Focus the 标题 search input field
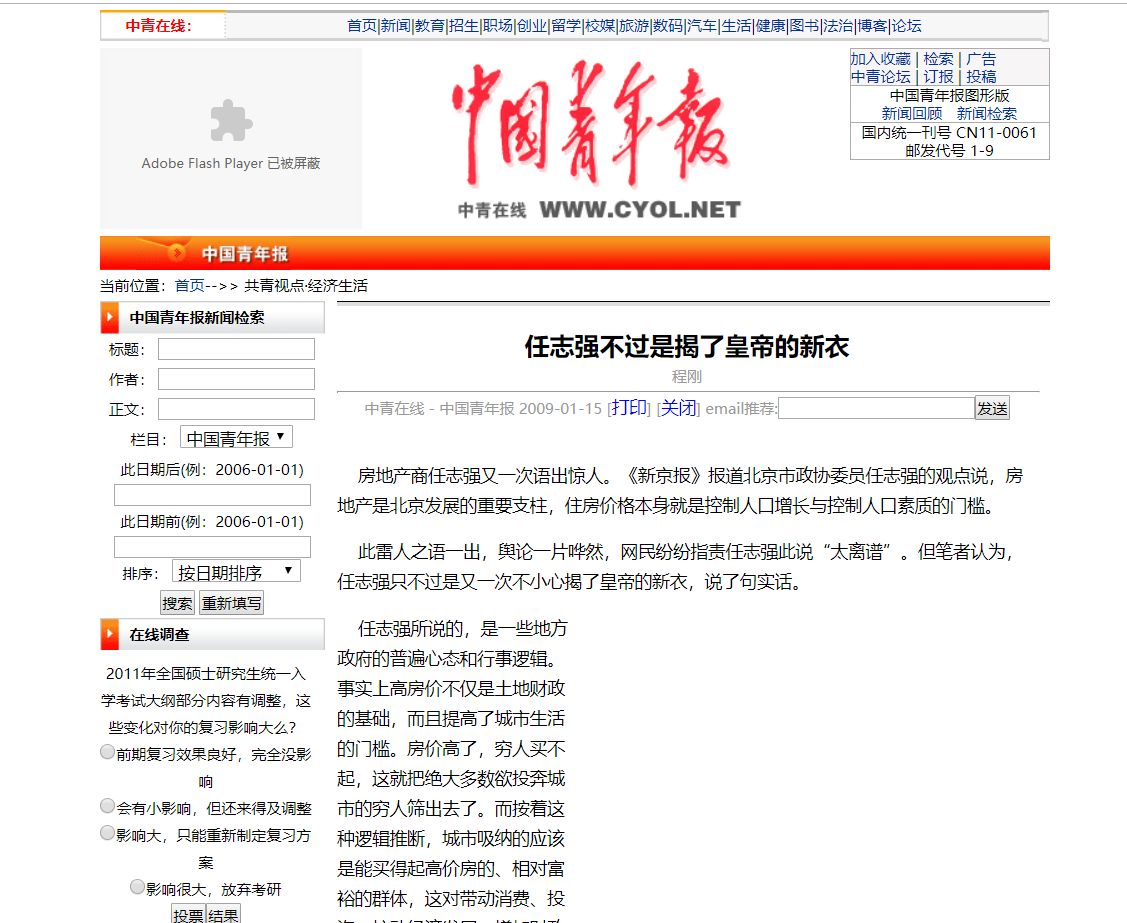Screen dimensions: 1127x923 point(236,349)
